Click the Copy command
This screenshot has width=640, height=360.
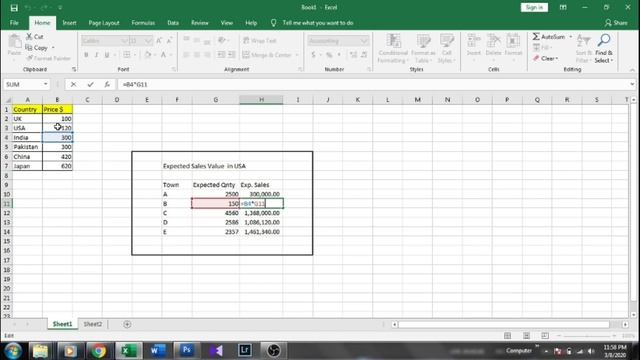point(38,48)
